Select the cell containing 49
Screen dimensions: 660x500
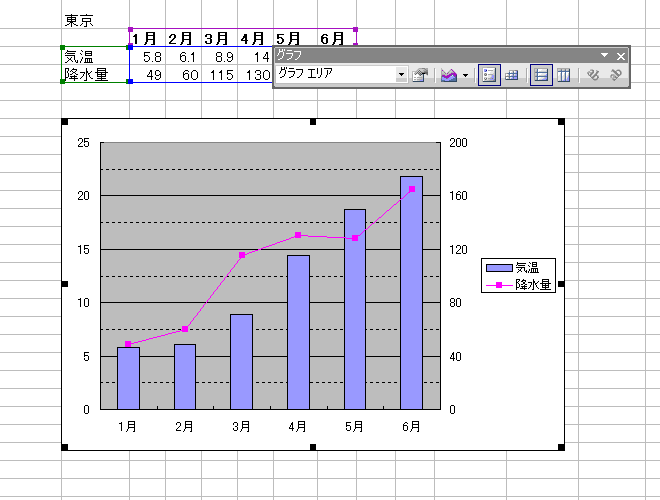(x=147, y=74)
